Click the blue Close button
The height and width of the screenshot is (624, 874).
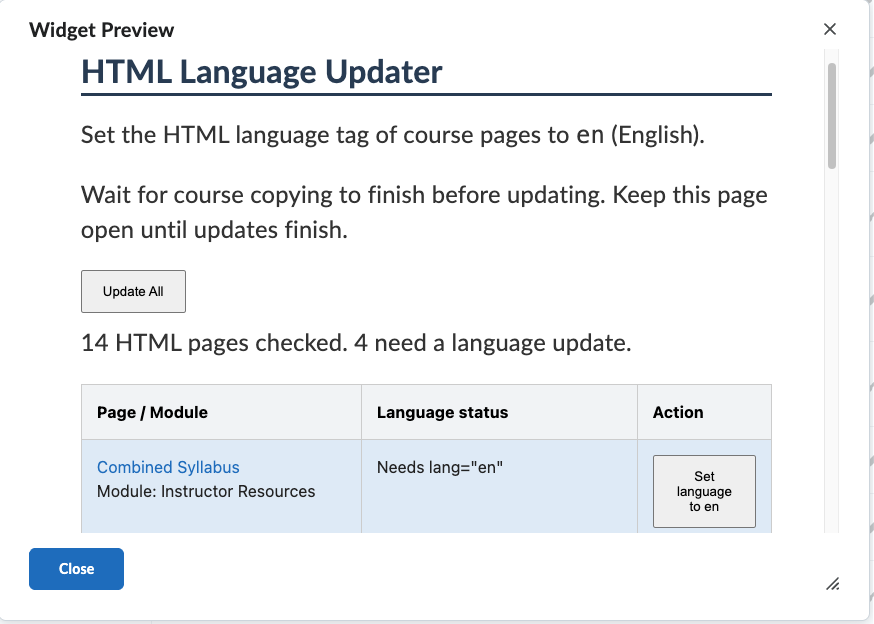[x=76, y=569]
